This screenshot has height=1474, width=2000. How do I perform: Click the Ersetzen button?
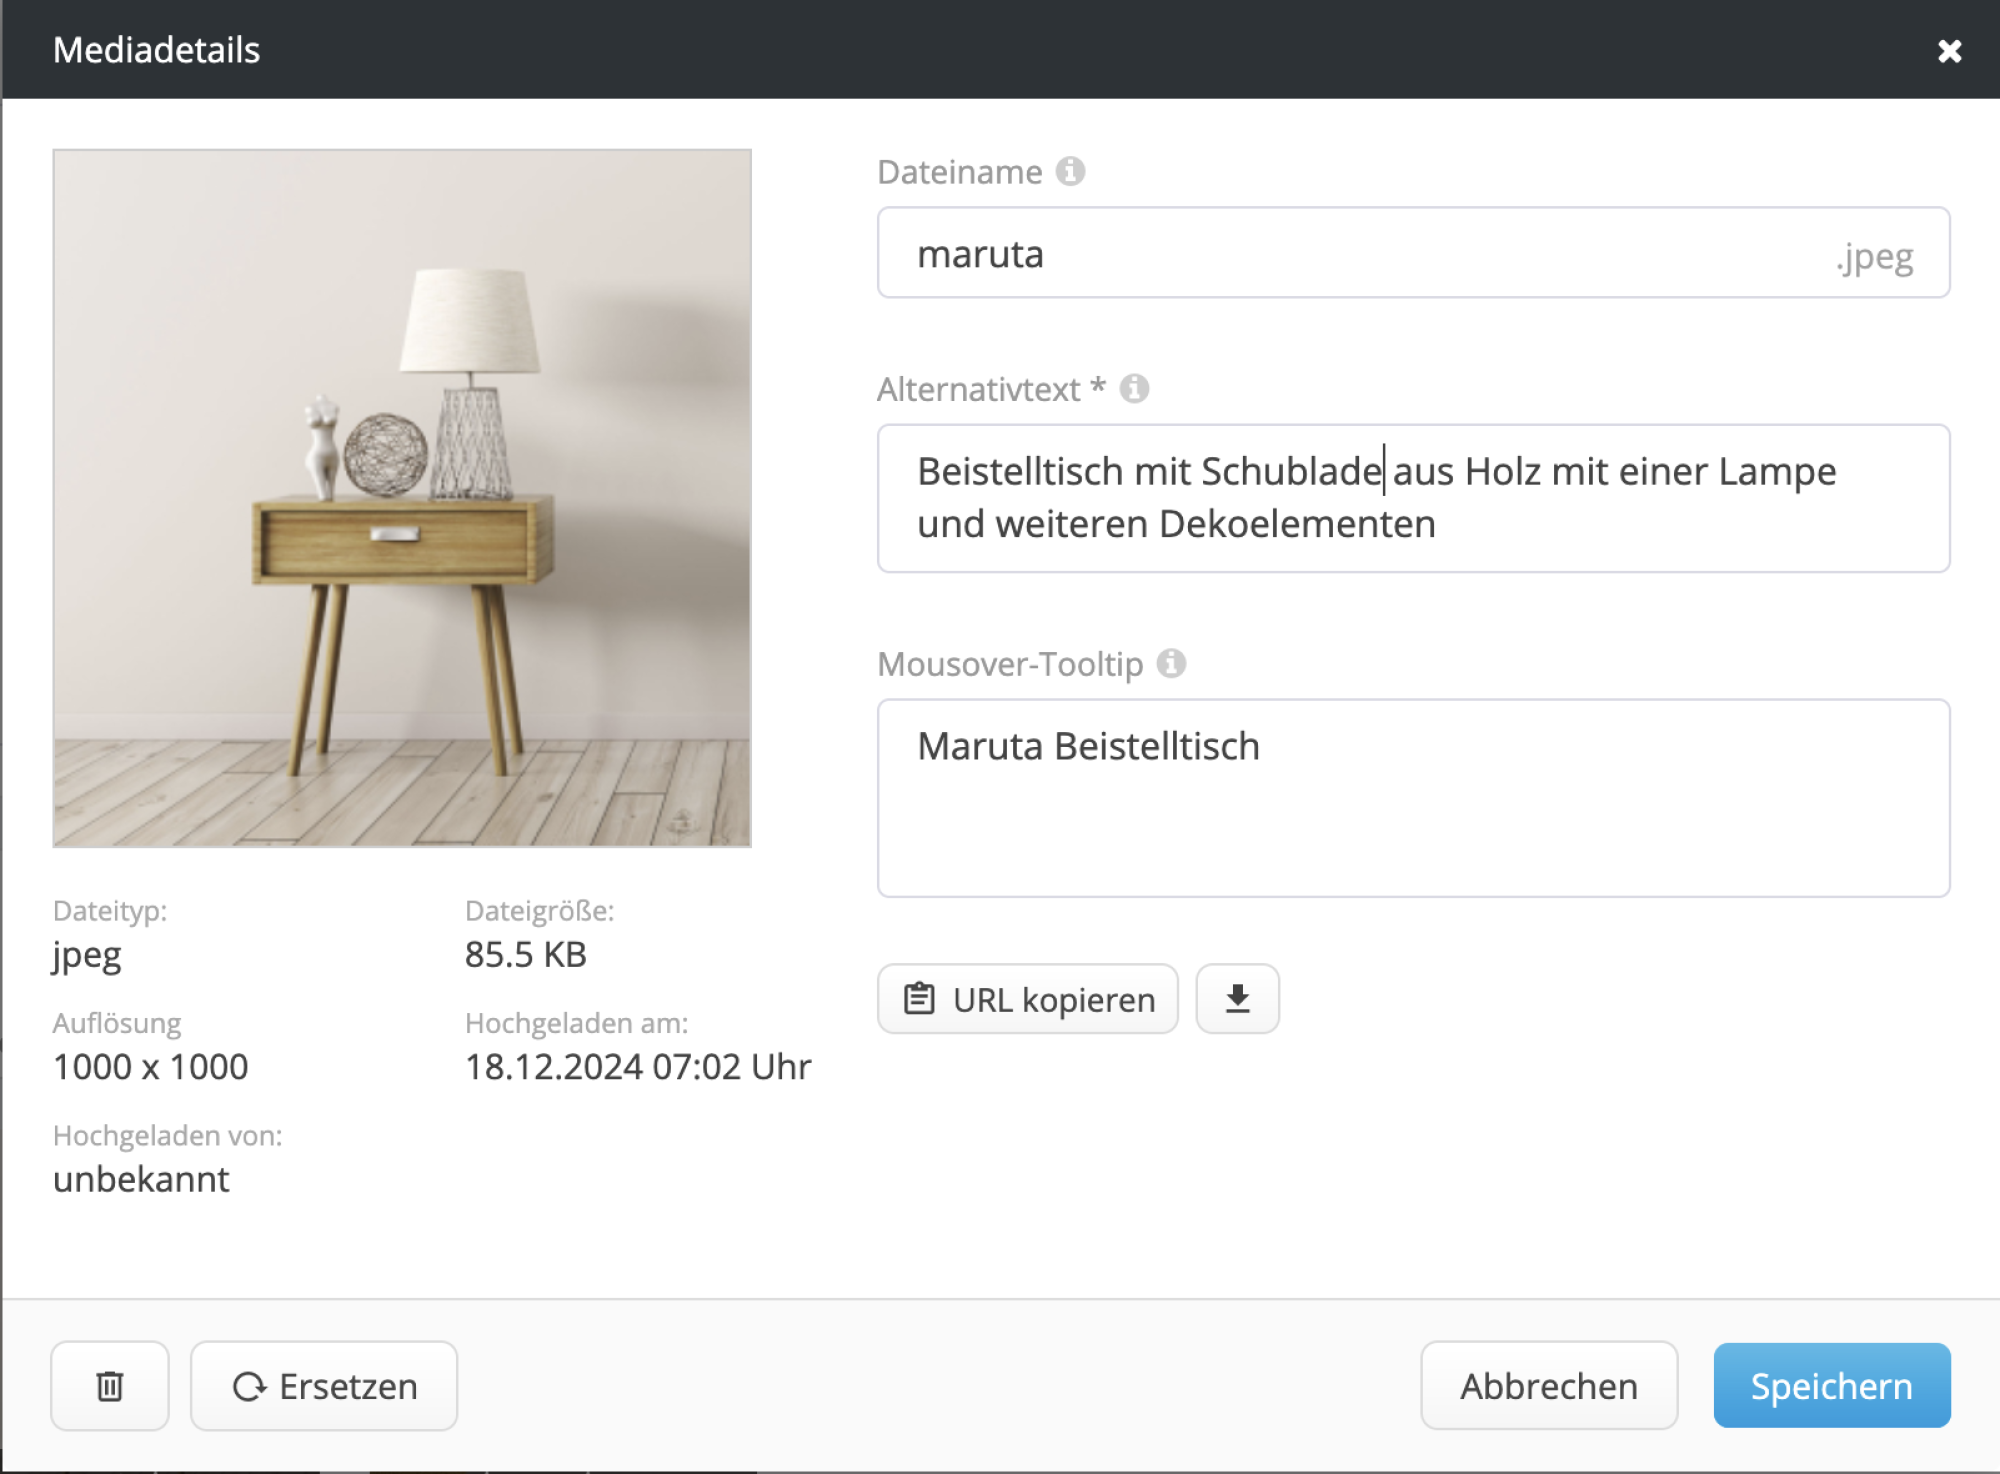(x=324, y=1385)
